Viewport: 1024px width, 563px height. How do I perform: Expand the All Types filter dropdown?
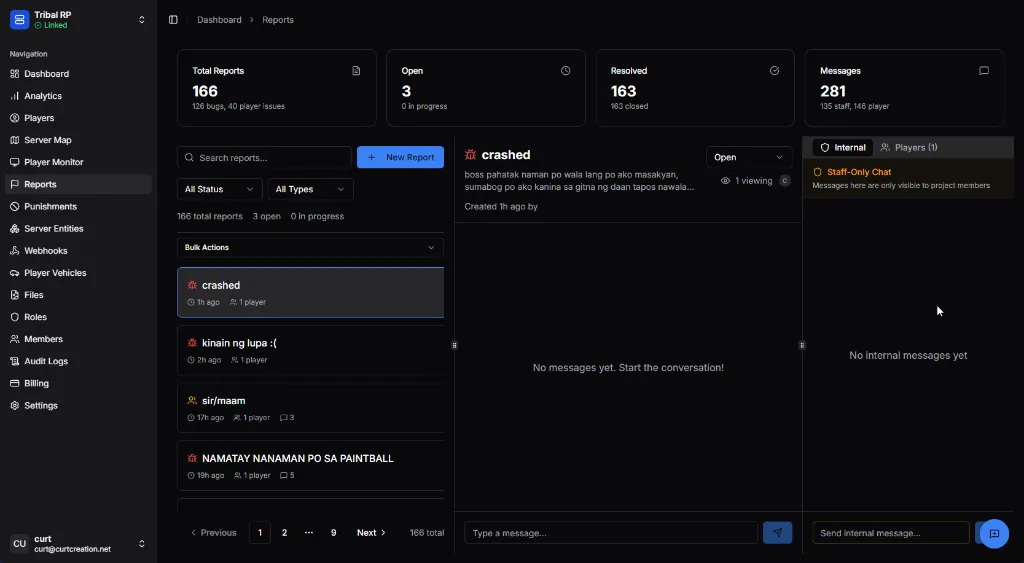[x=310, y=189]
